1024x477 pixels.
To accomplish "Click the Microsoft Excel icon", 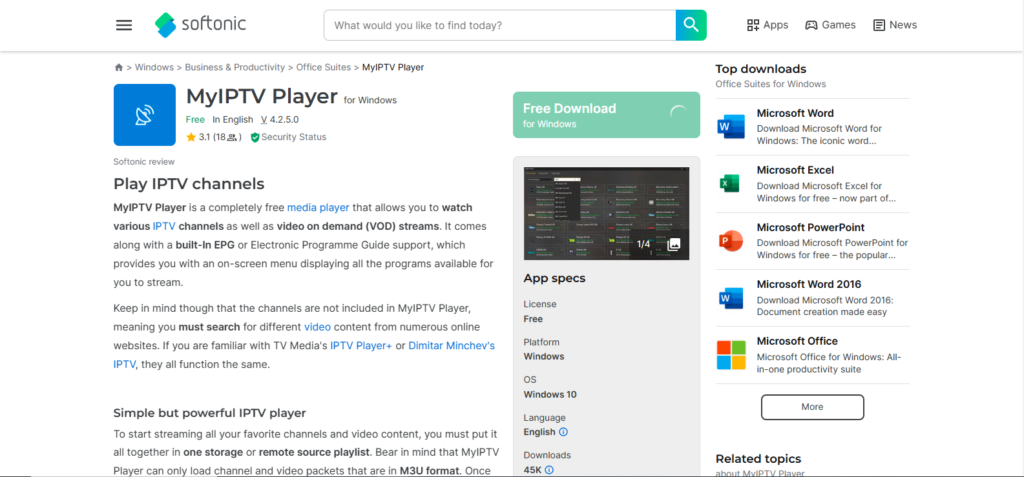I will pyautogui.click(x=731, y=184).
